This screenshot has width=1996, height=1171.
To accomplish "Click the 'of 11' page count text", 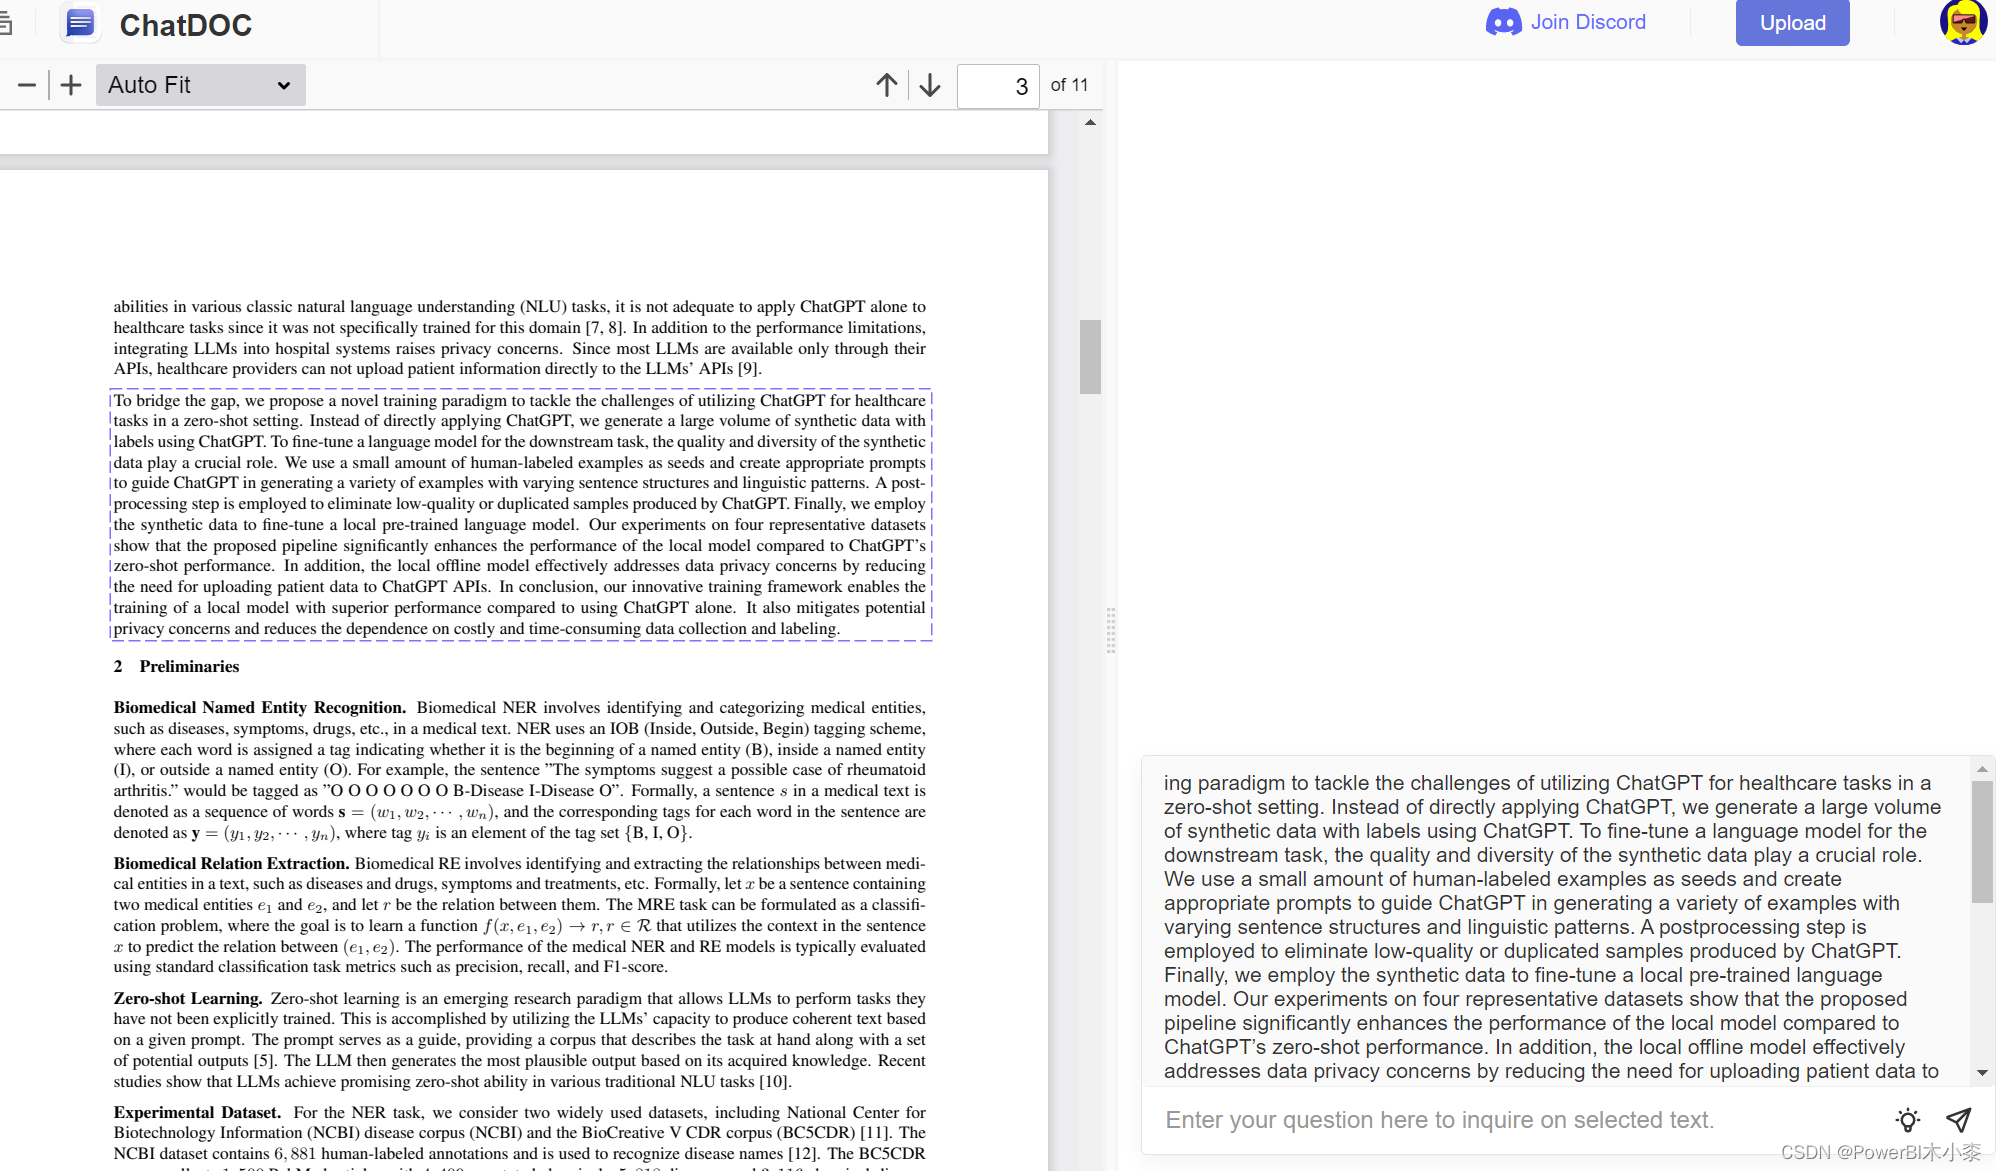I will (1069, 85).
